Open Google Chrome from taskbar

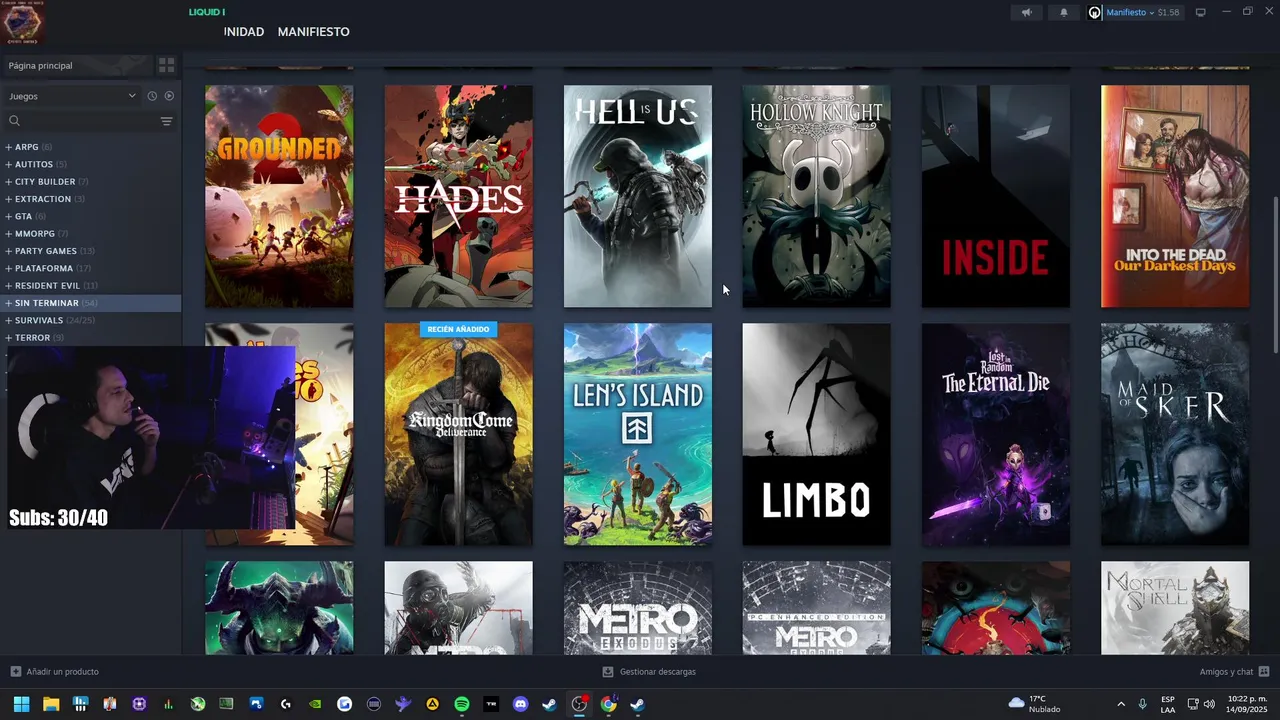(x=608, y=704)
